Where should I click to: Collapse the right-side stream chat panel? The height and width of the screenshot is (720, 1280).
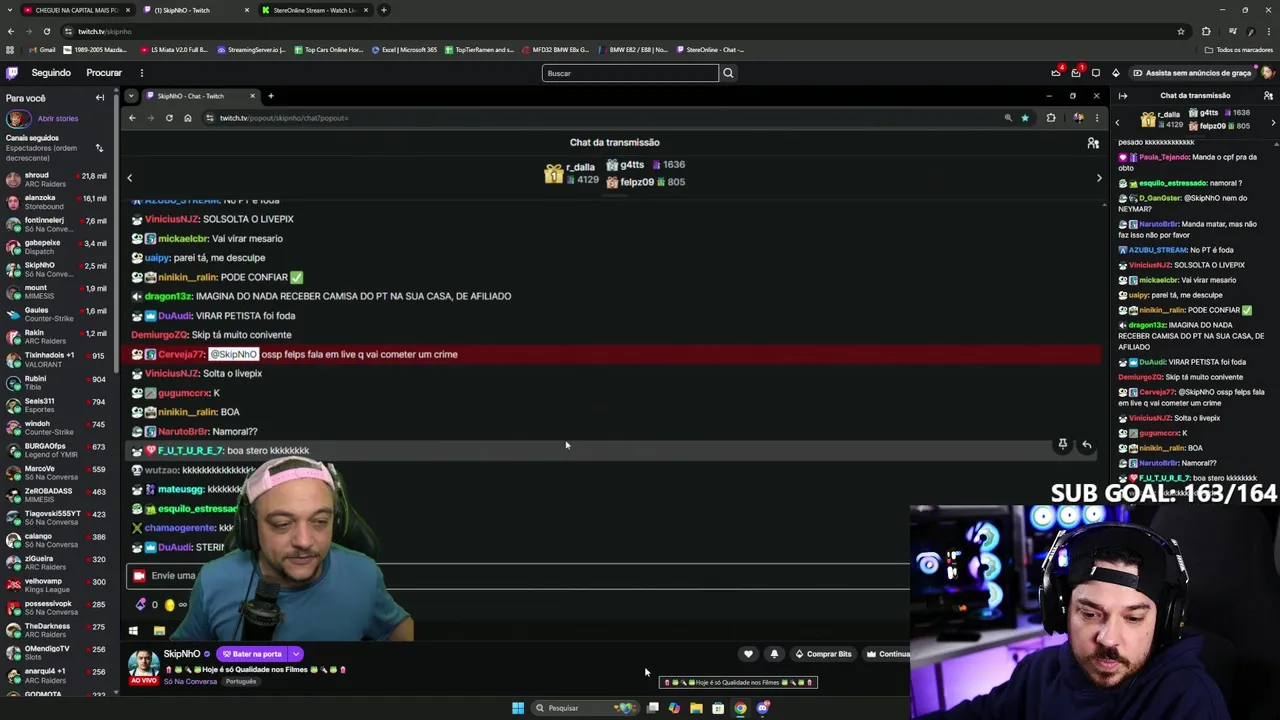(x=1122, y=96)
